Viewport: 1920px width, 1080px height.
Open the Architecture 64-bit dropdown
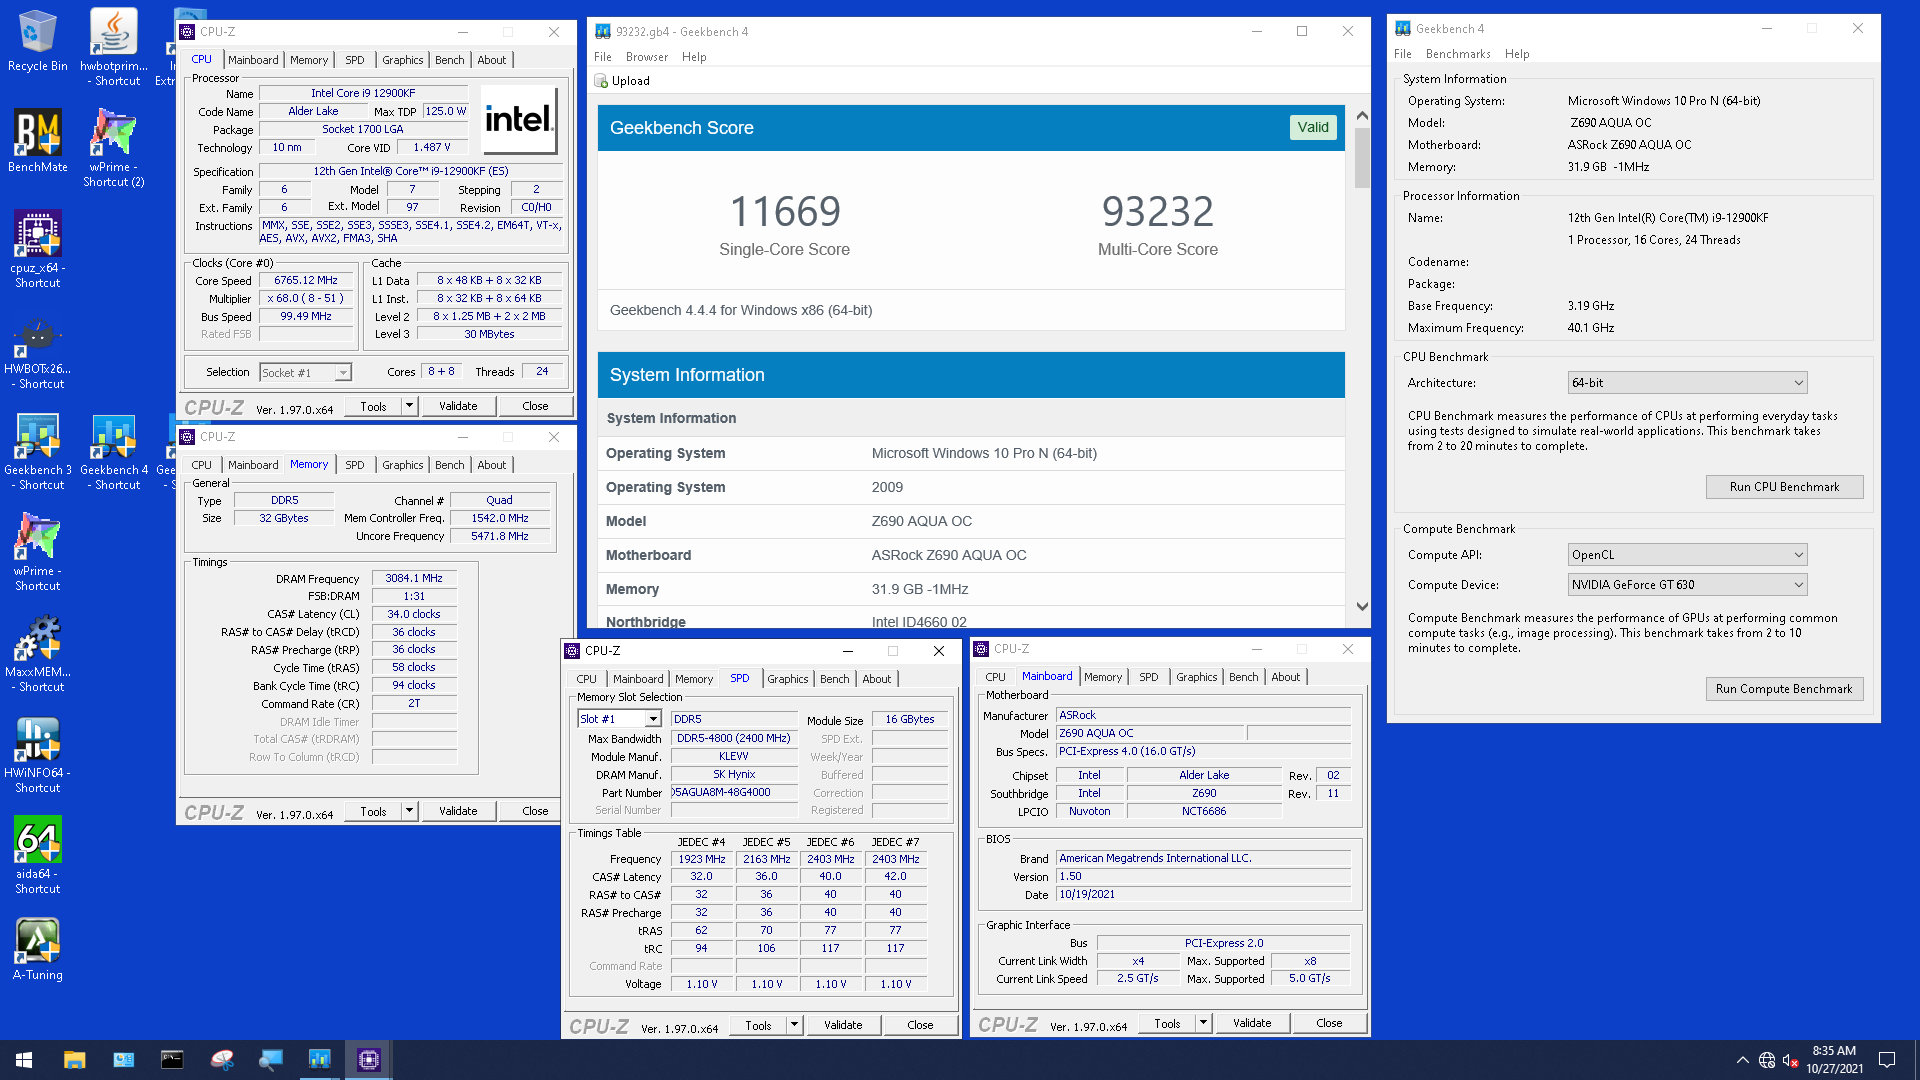tap(1687, 383)
